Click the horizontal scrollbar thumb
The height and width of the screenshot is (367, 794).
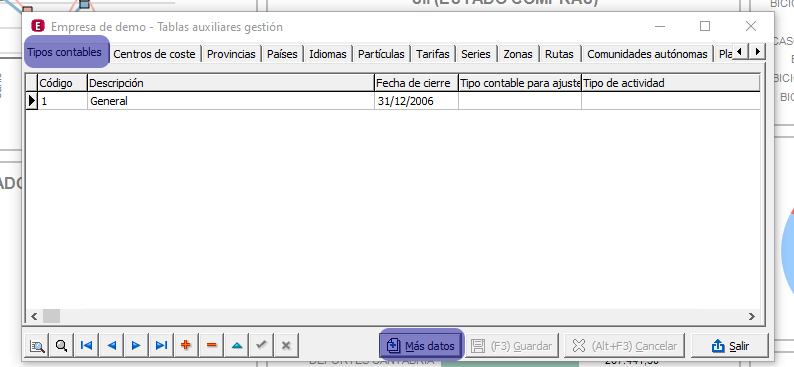tap(51, 316)
